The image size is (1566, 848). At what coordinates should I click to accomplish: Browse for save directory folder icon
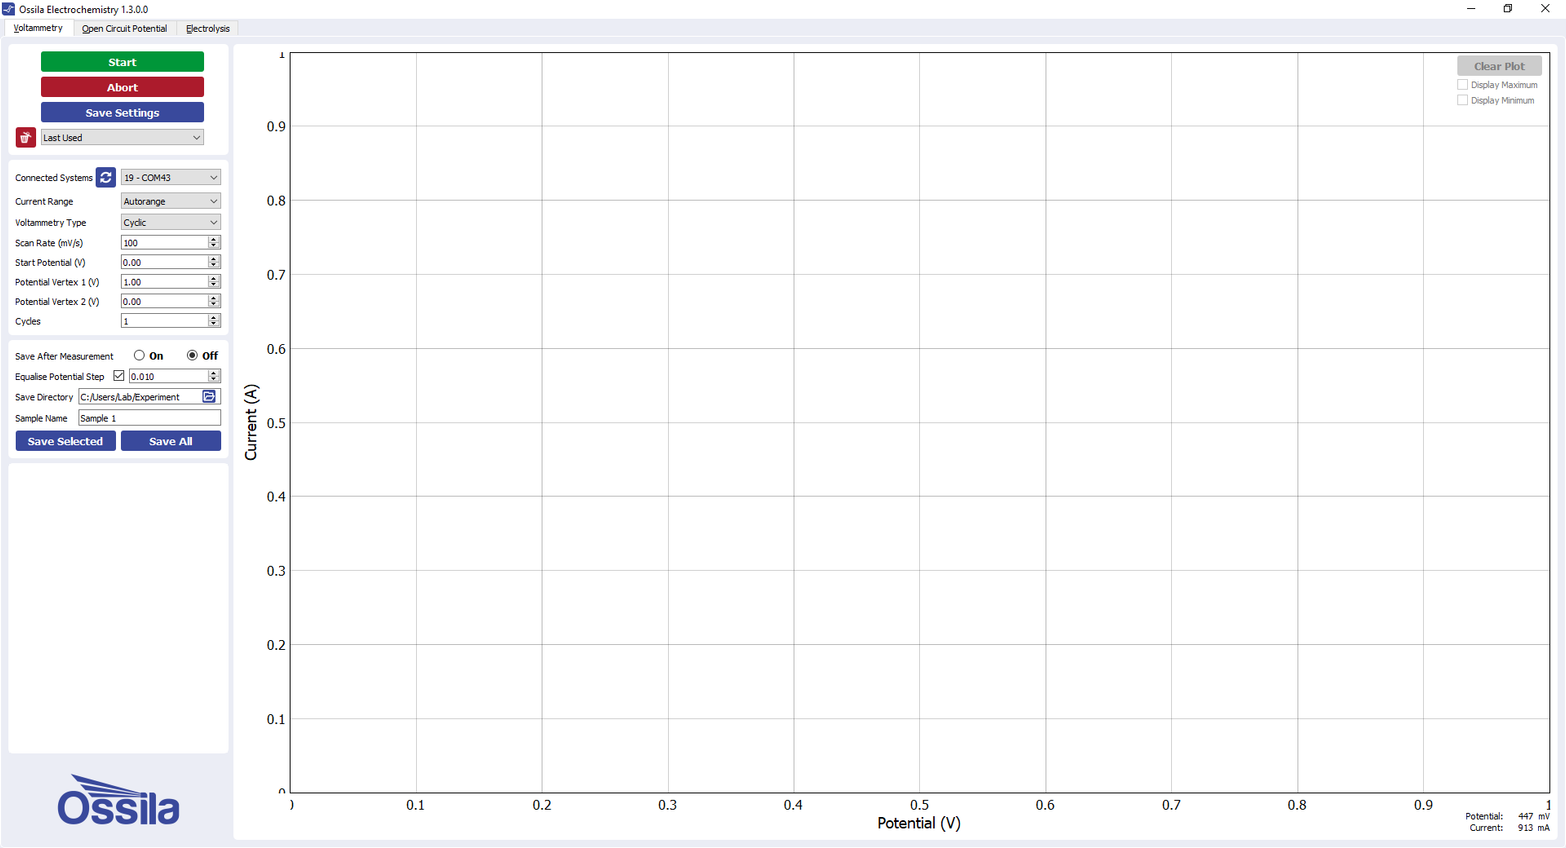tap(209, 397)
